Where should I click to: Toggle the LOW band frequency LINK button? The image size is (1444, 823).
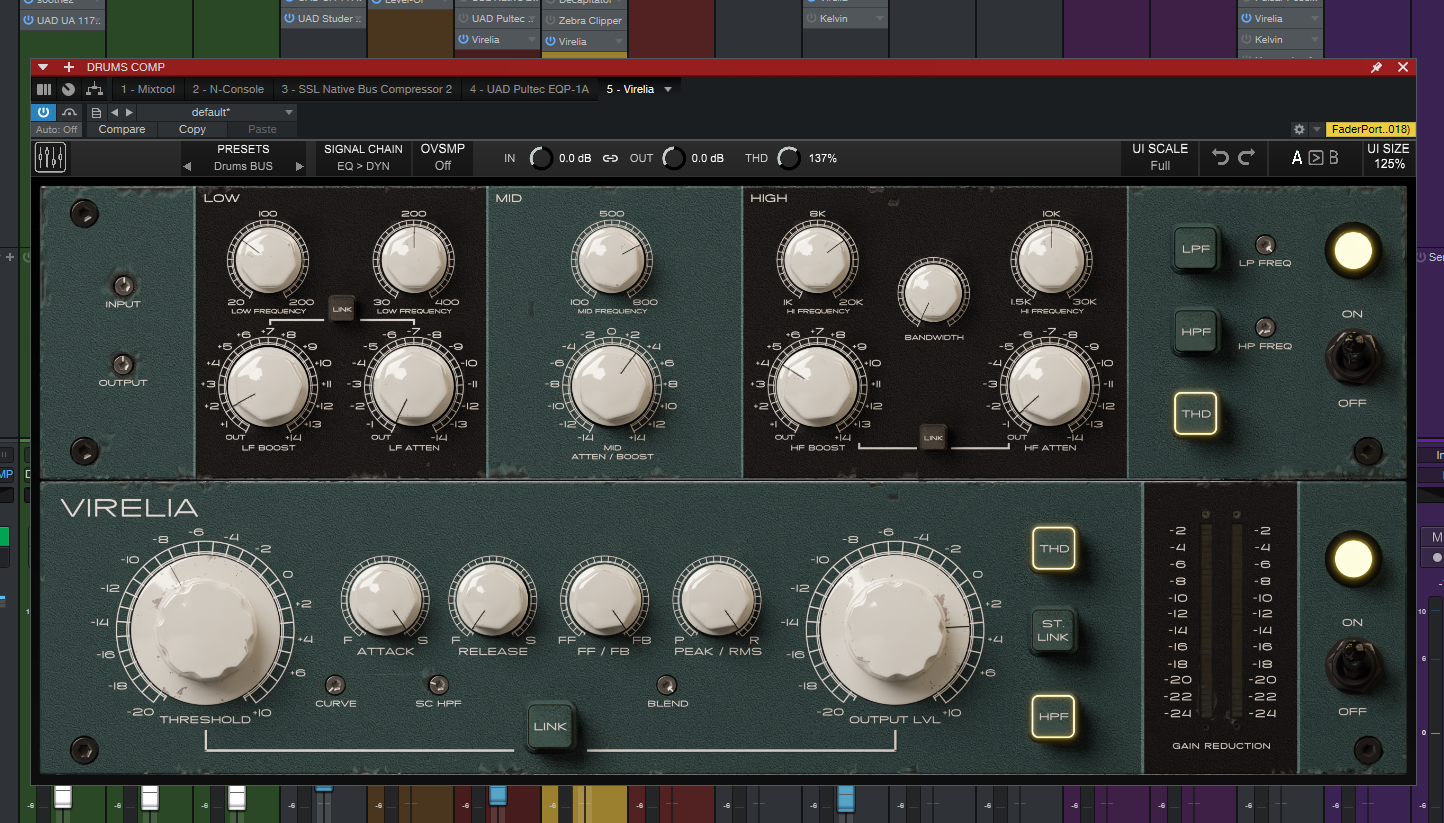coord(342,309)
